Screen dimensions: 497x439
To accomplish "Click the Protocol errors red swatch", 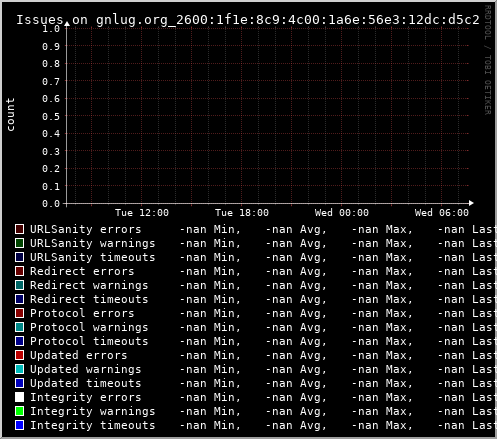I will 19,313.
